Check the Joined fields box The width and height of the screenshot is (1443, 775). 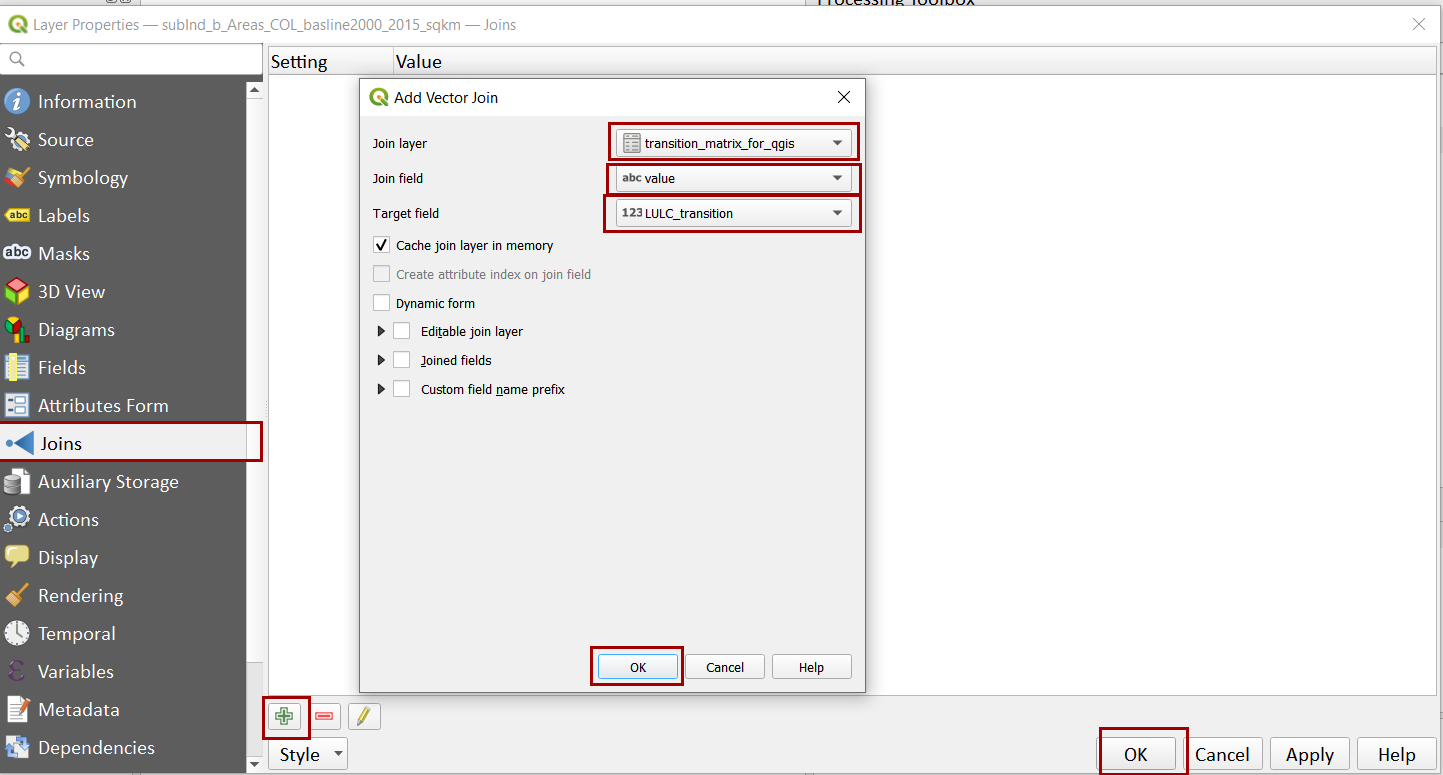(401, 360)
